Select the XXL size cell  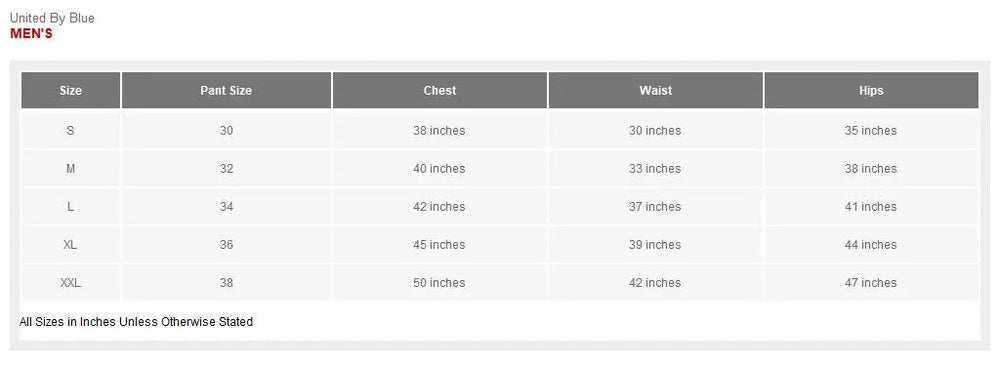pos(71,283)
